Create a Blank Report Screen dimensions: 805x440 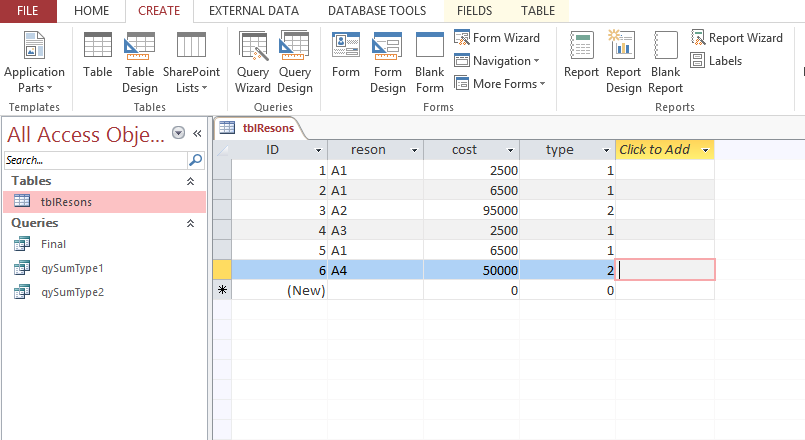click(x=665, y=62)
